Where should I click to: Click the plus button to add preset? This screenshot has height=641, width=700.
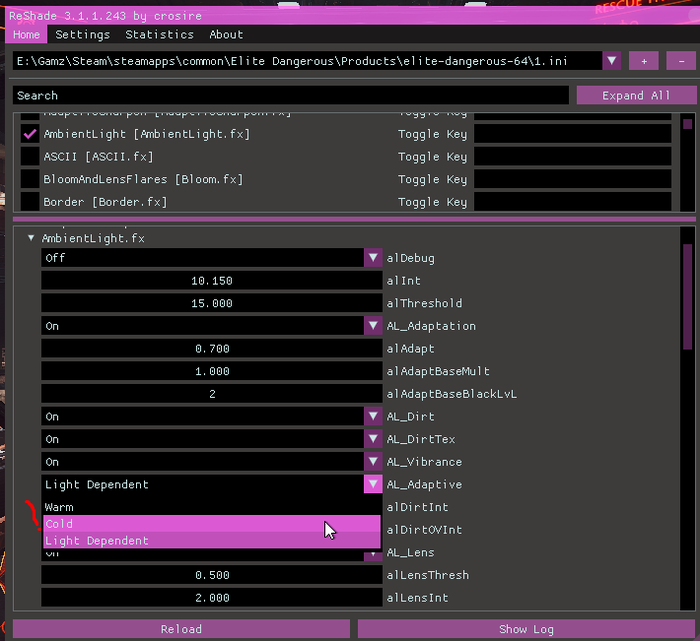click(644, 61)
